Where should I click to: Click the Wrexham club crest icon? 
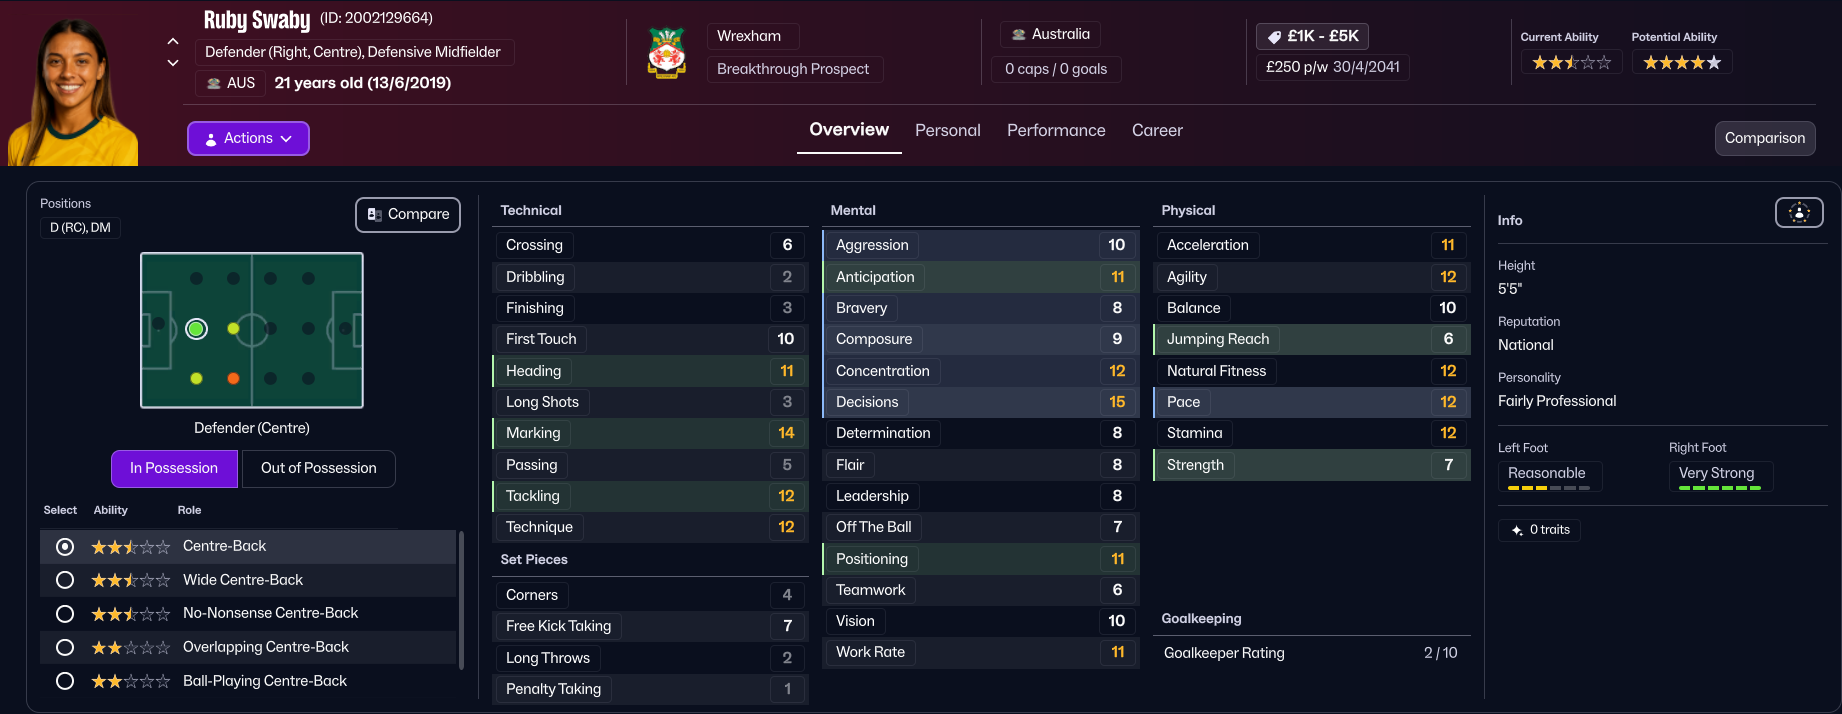(x=667, y=53)
